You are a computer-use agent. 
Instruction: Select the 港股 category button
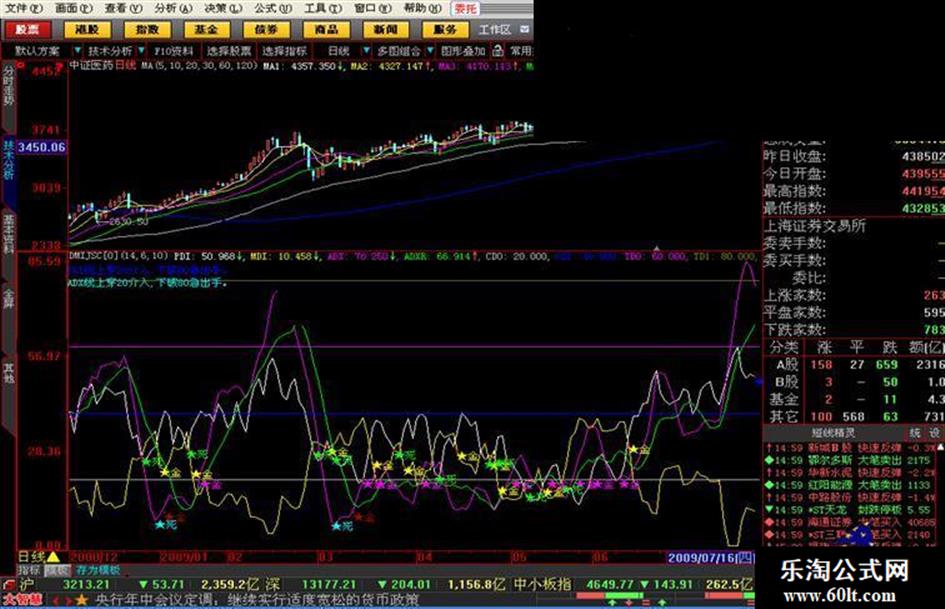coord(87,29)
